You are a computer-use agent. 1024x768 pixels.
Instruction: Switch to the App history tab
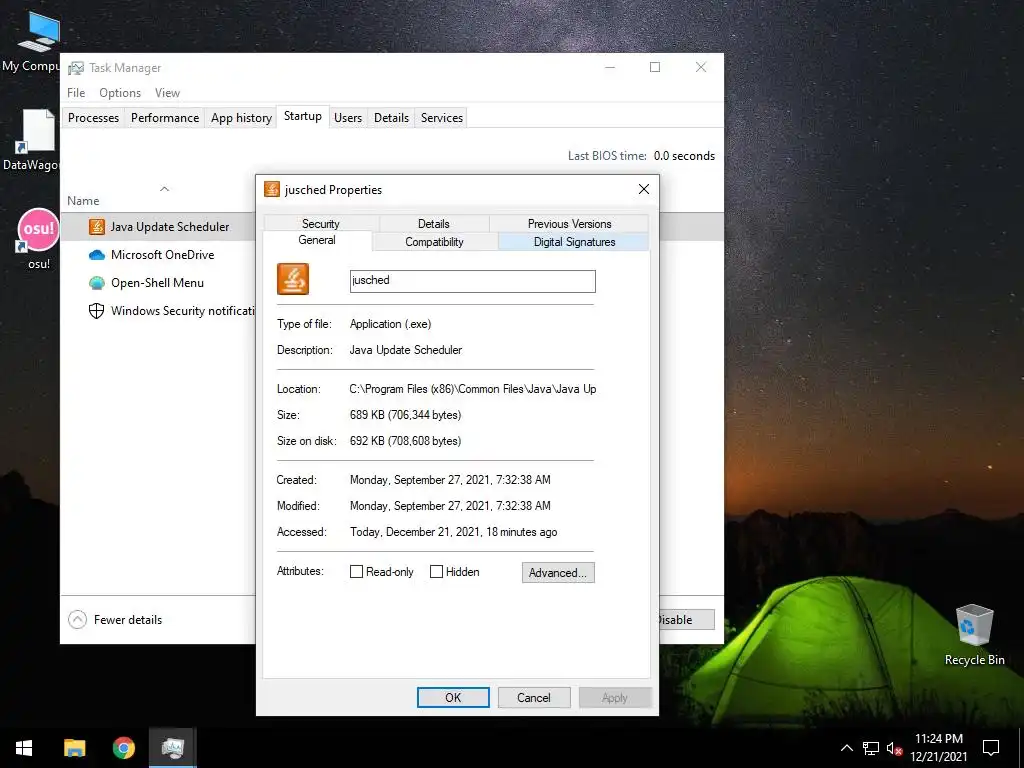pos(241,118)
